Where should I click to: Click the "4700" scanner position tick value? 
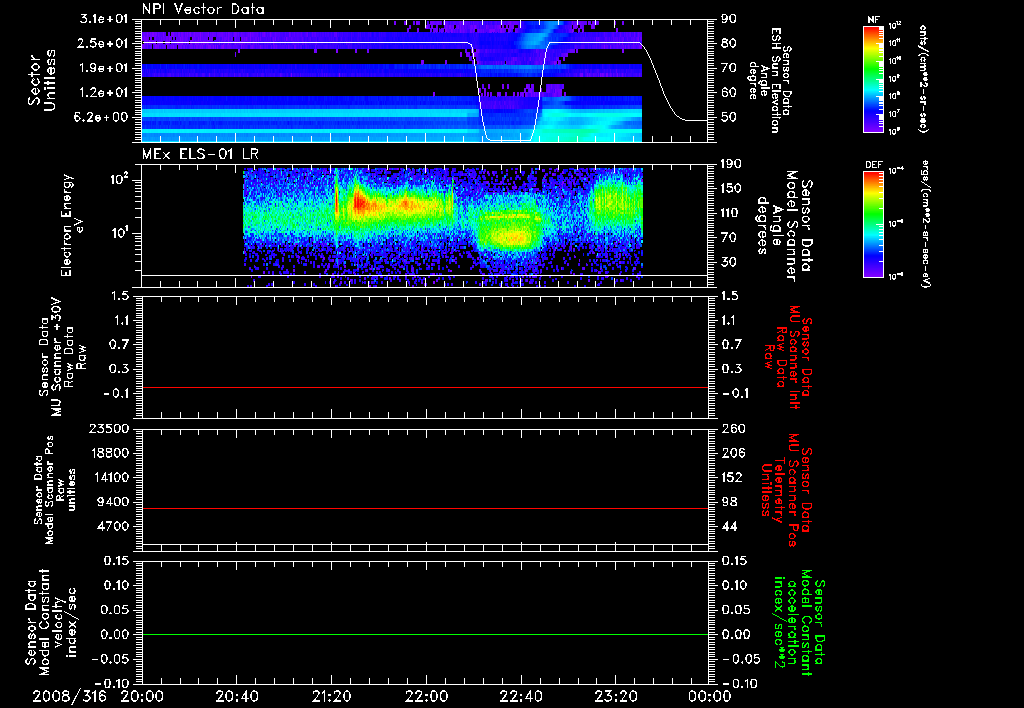pos(113,526)
